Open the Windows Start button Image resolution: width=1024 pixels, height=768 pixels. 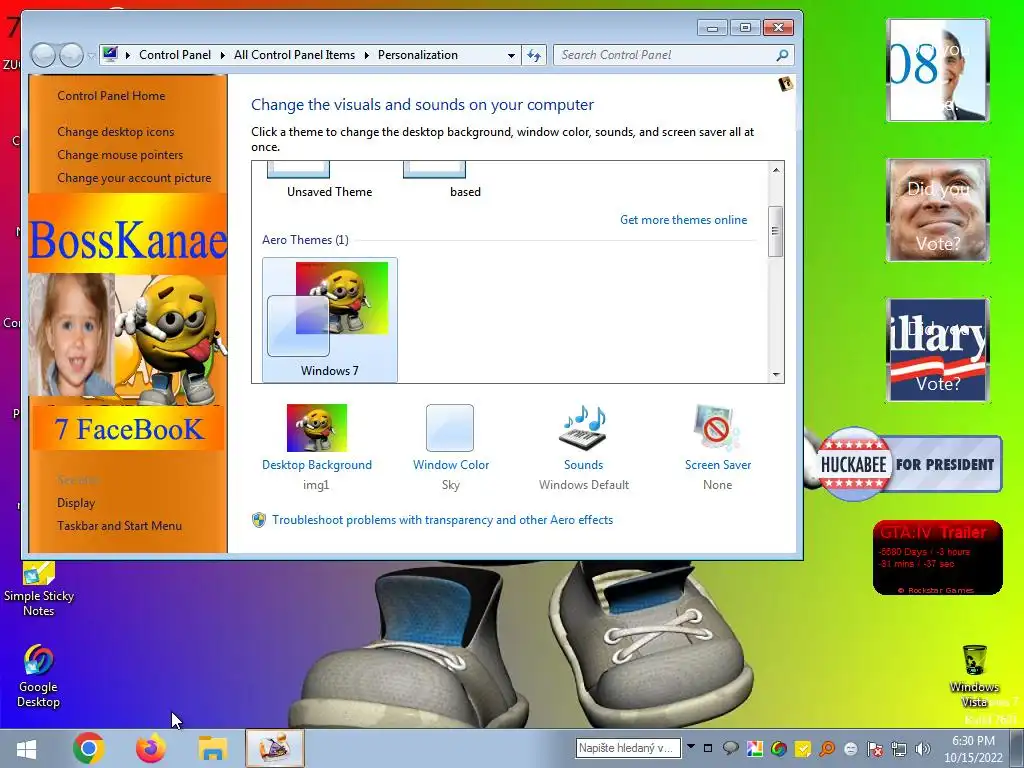point(26,748)
